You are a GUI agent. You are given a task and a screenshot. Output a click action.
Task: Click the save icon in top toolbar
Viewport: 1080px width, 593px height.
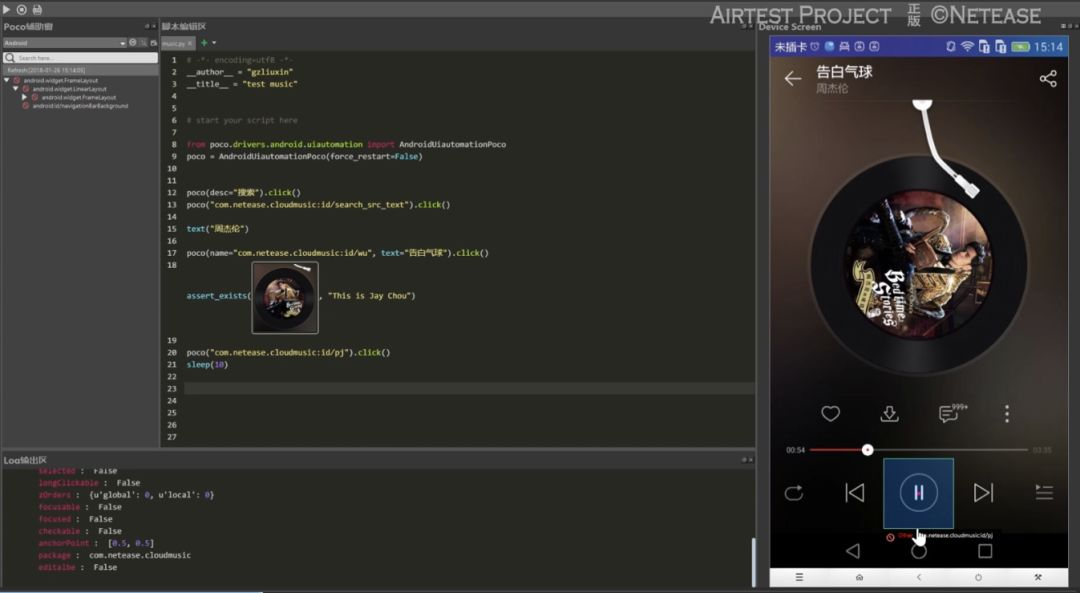coord(37,9)
